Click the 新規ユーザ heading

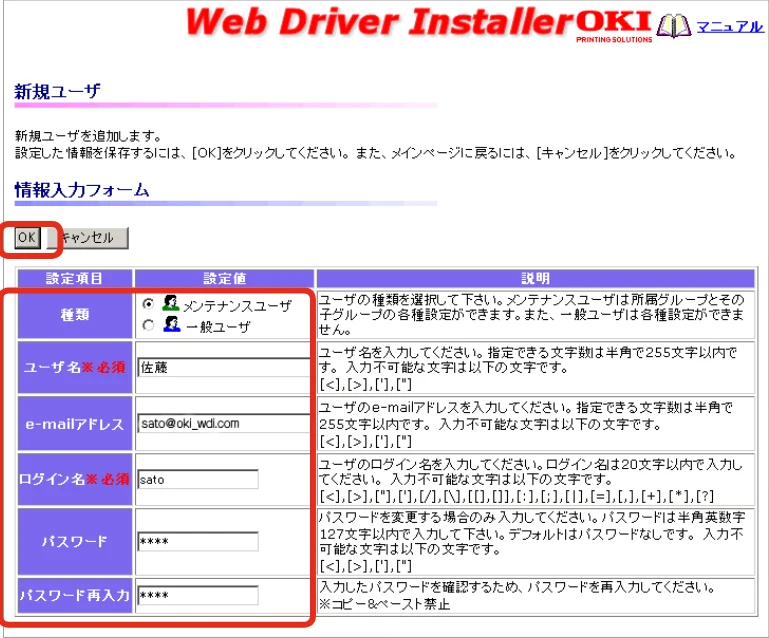pyautogui.click(x=57, y=91)
